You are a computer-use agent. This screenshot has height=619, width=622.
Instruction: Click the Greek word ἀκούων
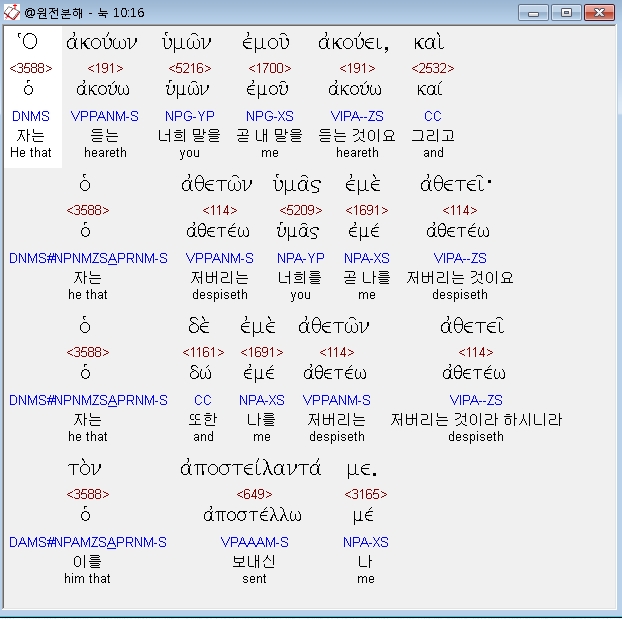102,42
